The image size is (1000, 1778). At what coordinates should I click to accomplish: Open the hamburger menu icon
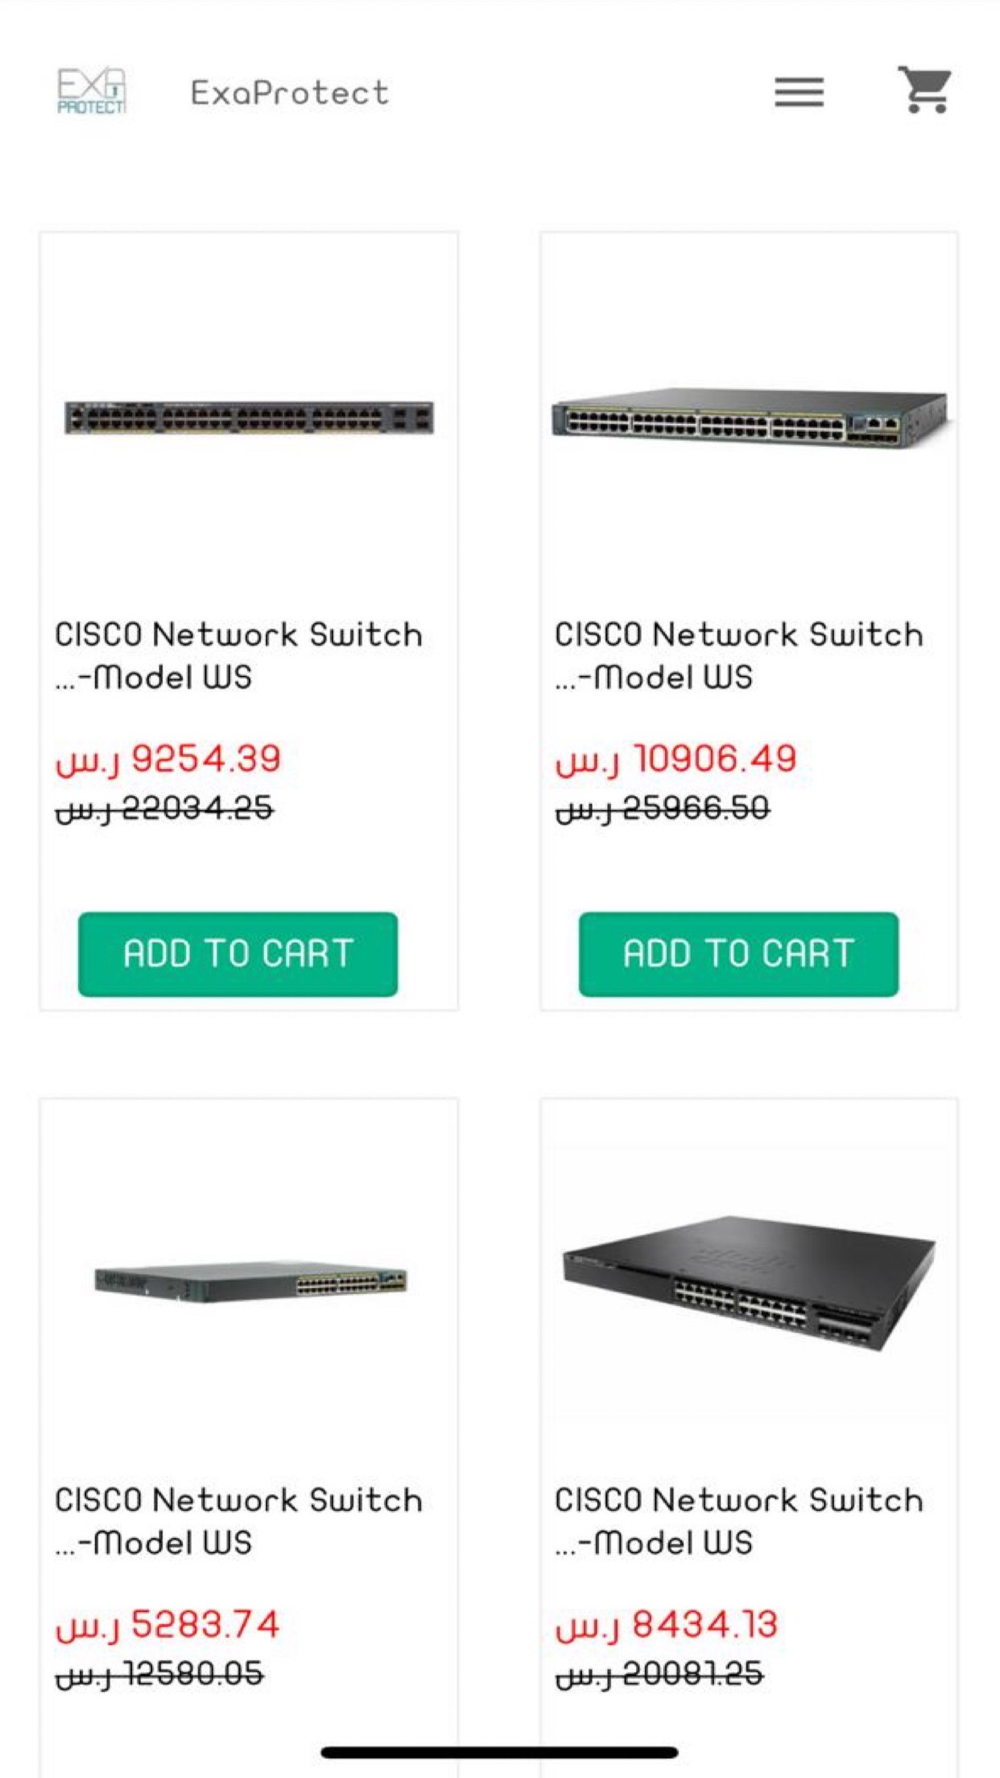799,92
